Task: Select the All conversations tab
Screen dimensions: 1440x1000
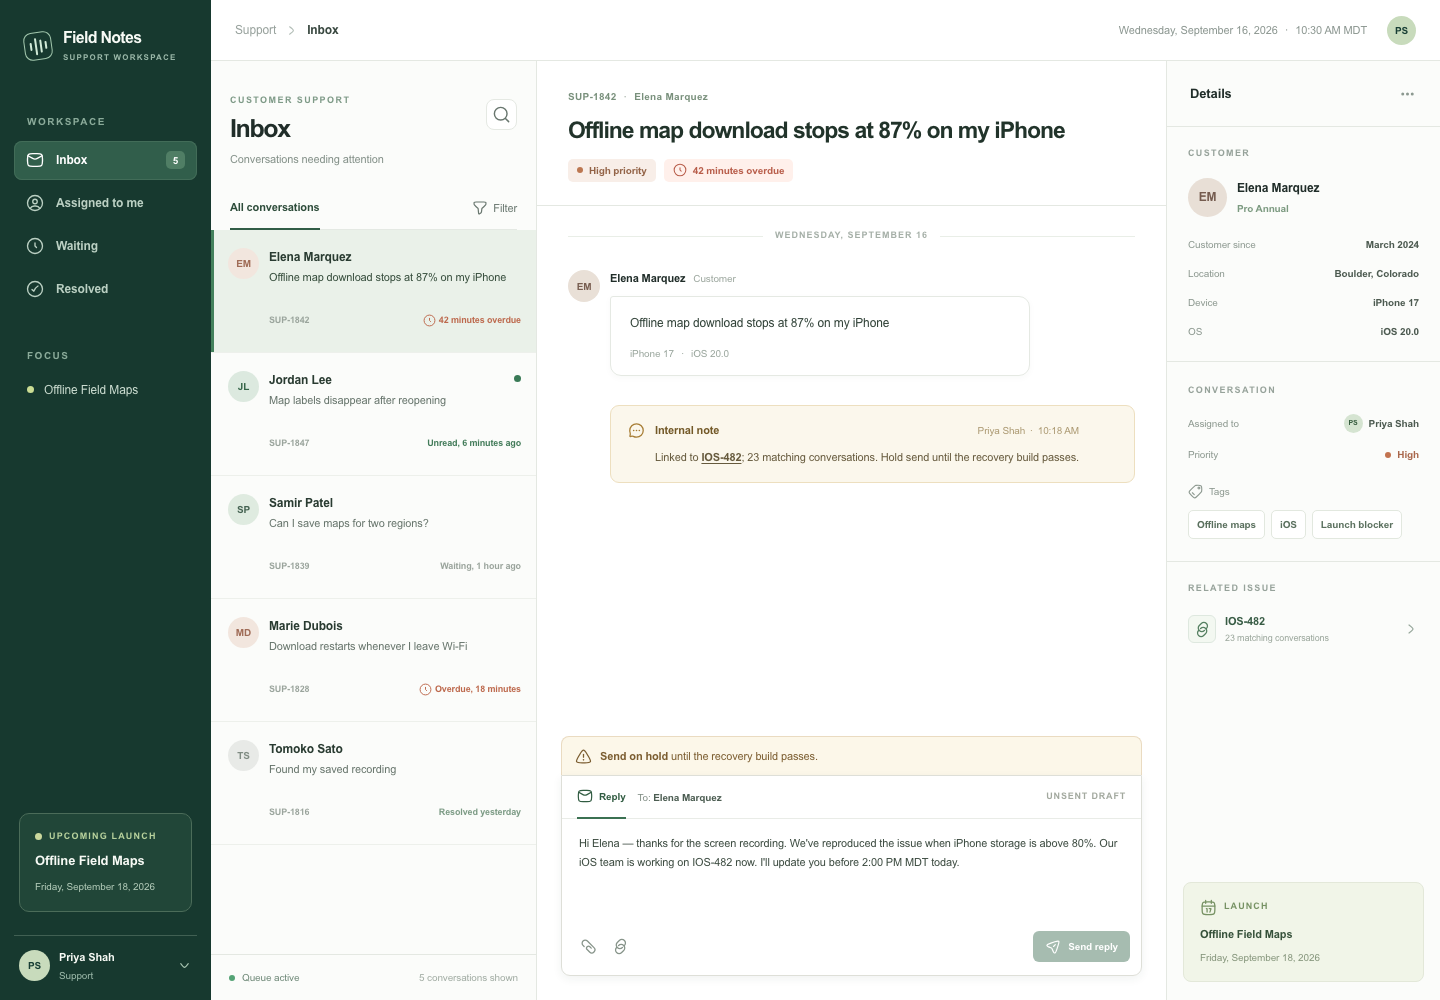Action: coord(275,208)
